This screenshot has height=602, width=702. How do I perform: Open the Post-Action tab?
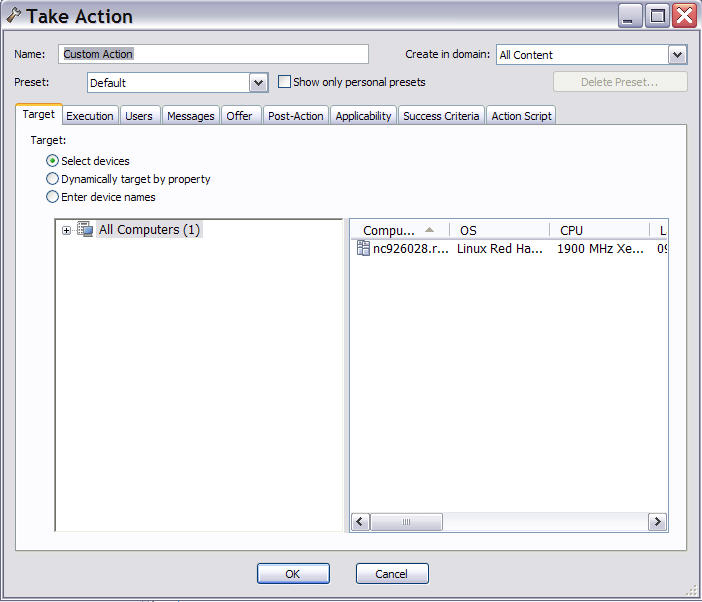(x=296, y=116)
